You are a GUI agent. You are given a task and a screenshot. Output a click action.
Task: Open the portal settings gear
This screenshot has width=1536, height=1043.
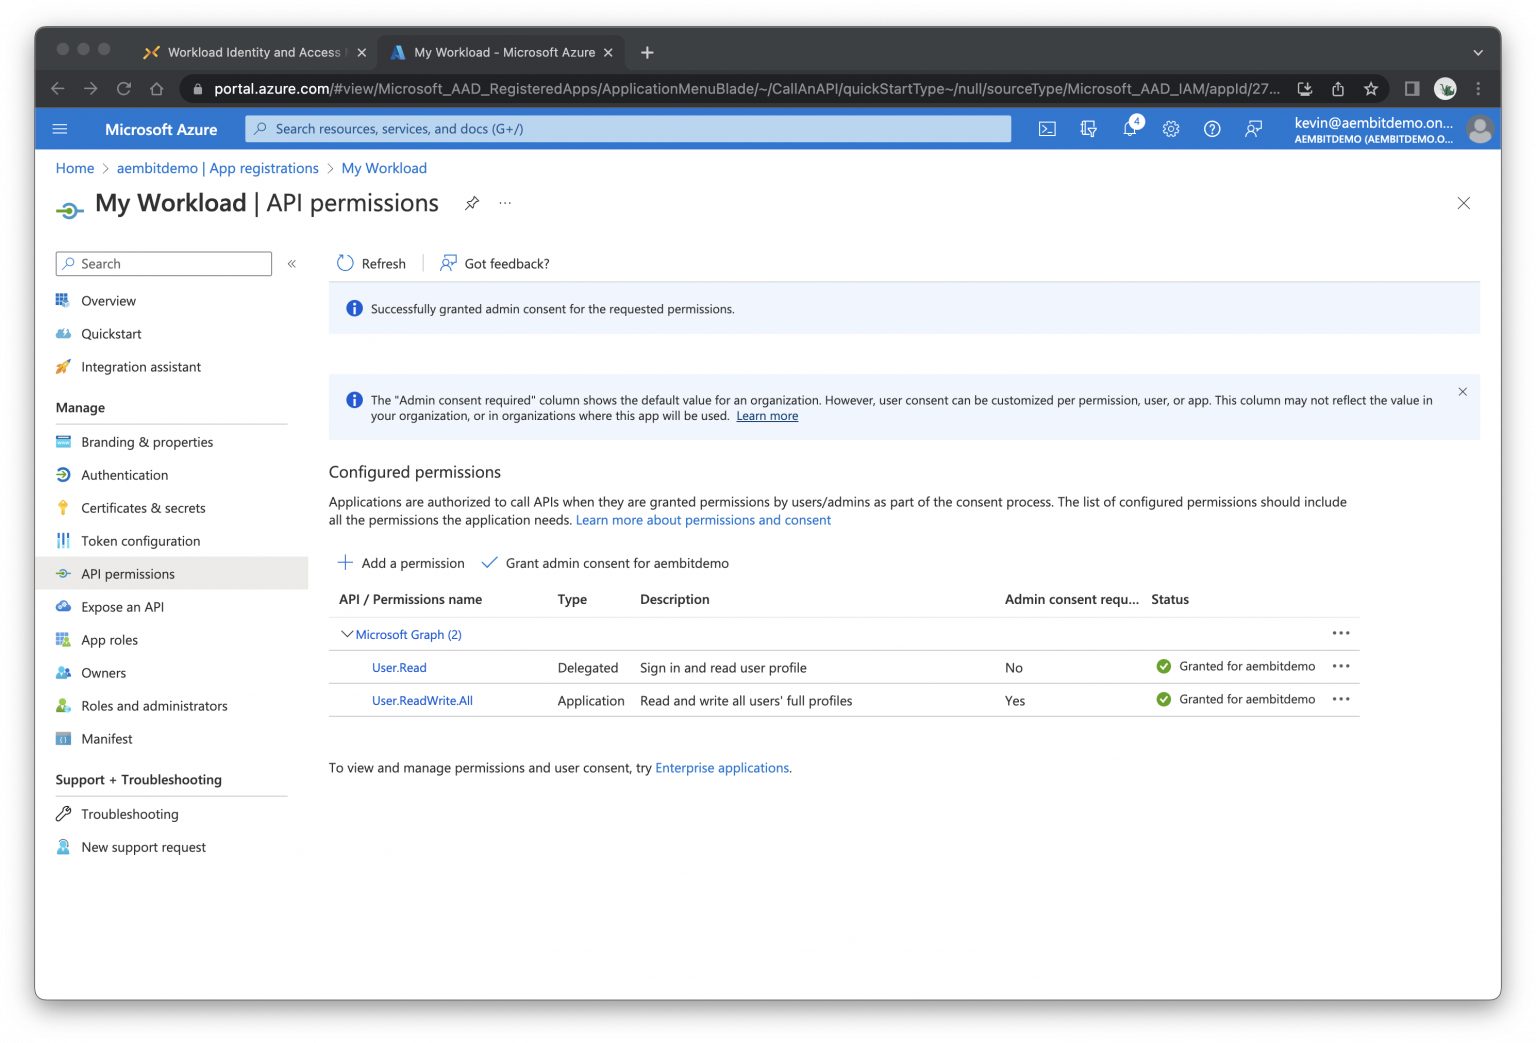1171,129
